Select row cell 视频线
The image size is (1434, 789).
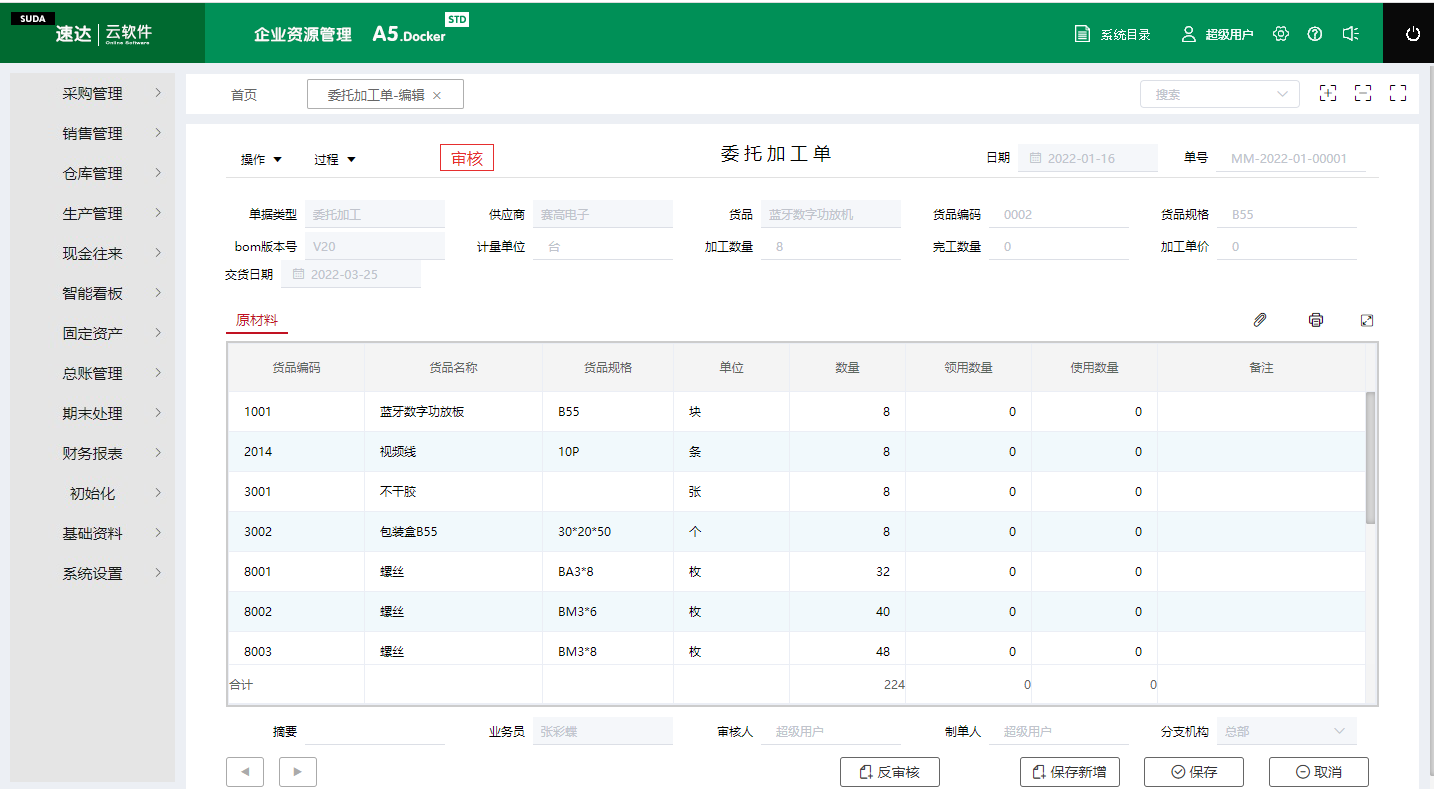[x=453, y=451]
